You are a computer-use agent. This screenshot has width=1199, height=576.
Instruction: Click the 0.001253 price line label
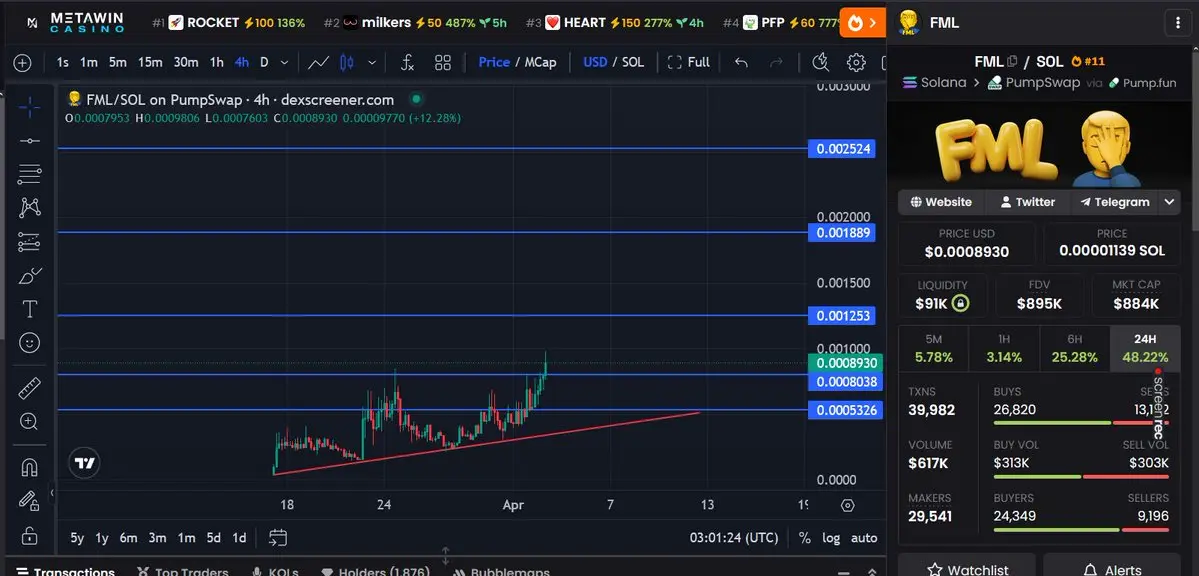pos(843,315)
